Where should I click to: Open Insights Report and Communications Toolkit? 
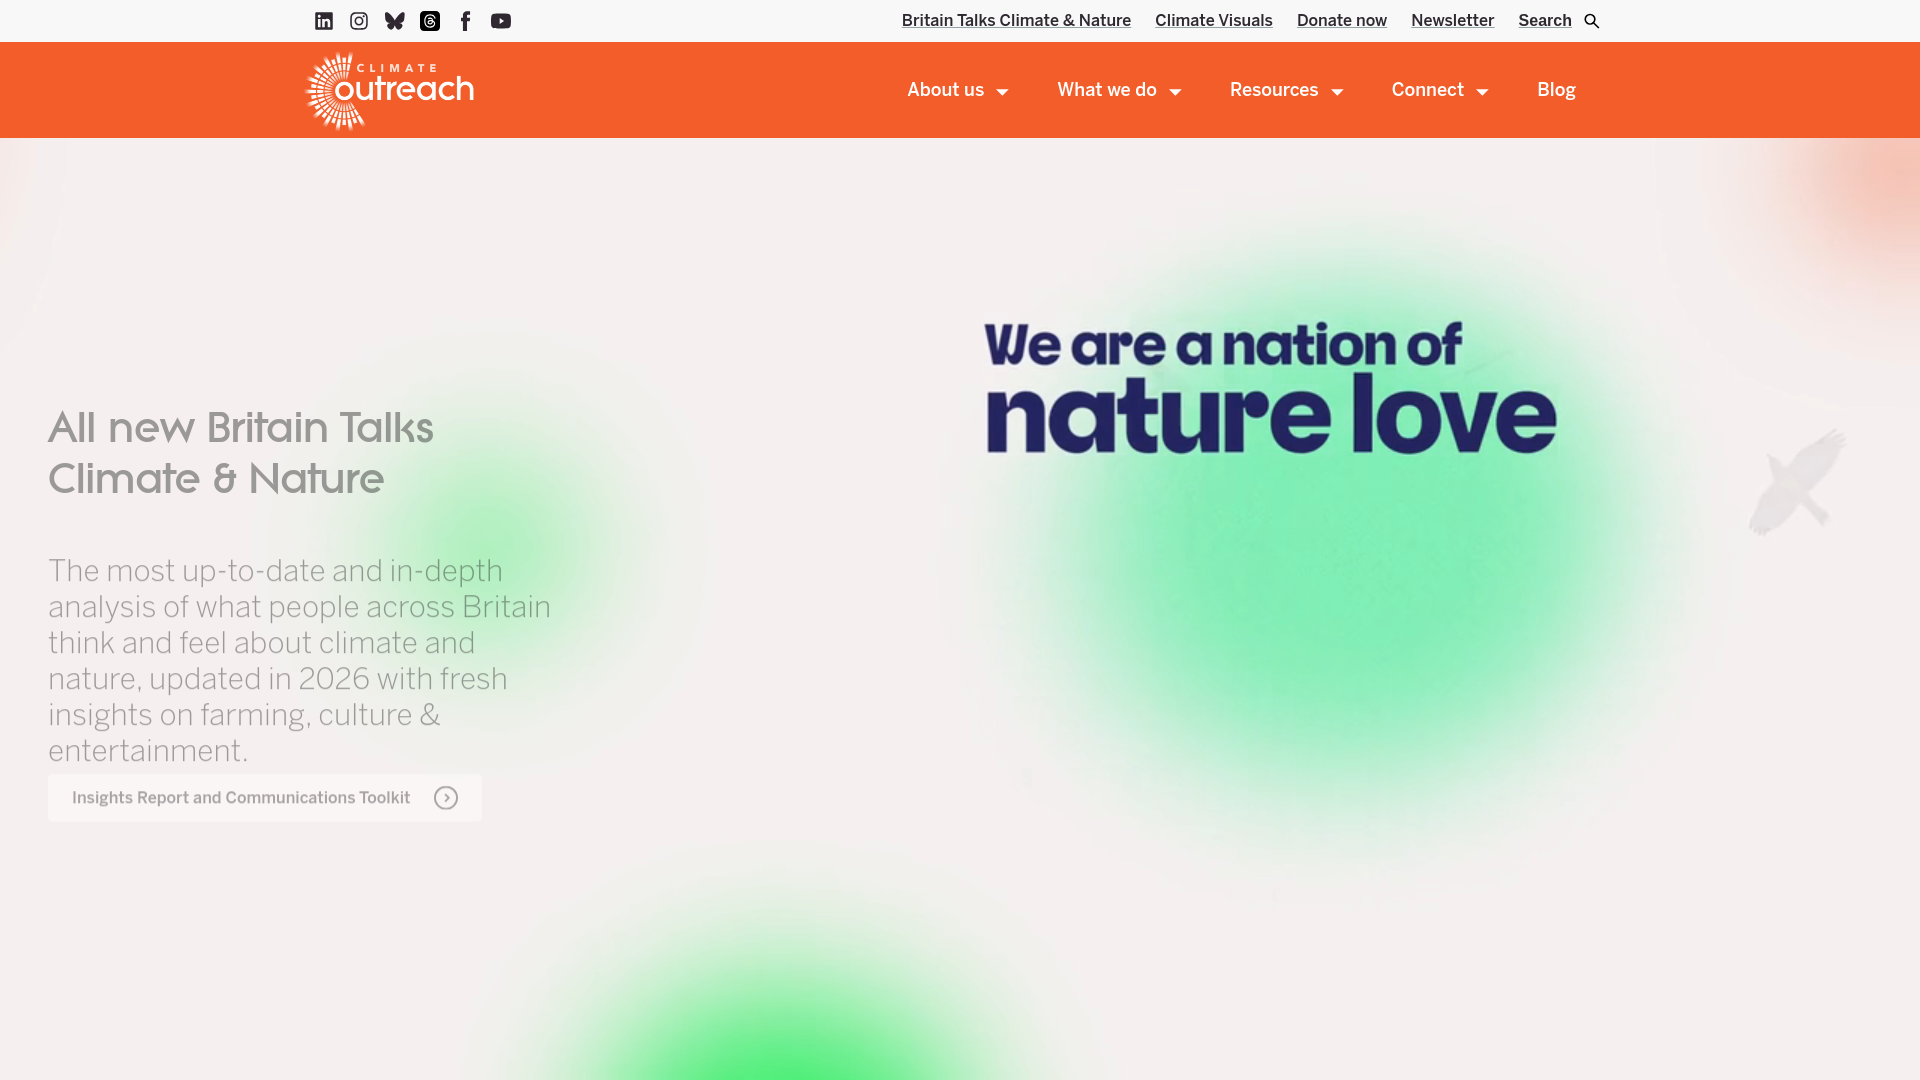(x=265, y=798)
